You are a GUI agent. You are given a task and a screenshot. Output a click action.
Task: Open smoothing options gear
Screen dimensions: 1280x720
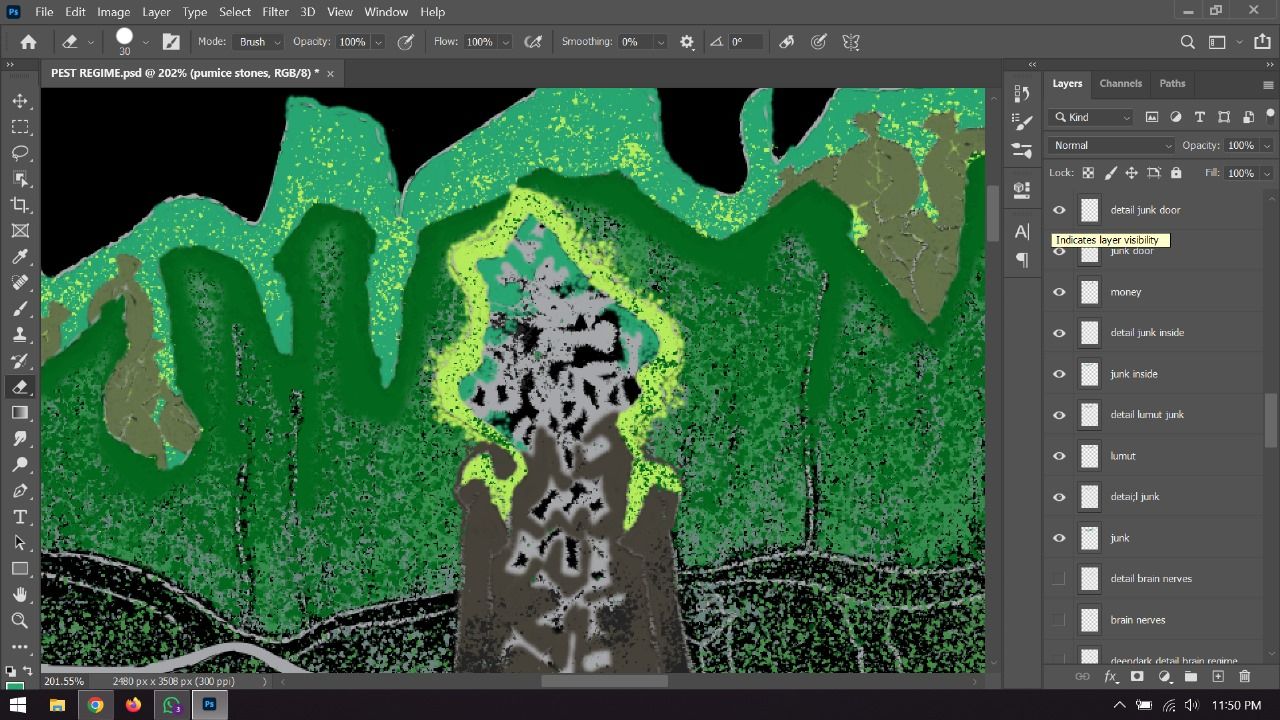(x=687, y=42)
